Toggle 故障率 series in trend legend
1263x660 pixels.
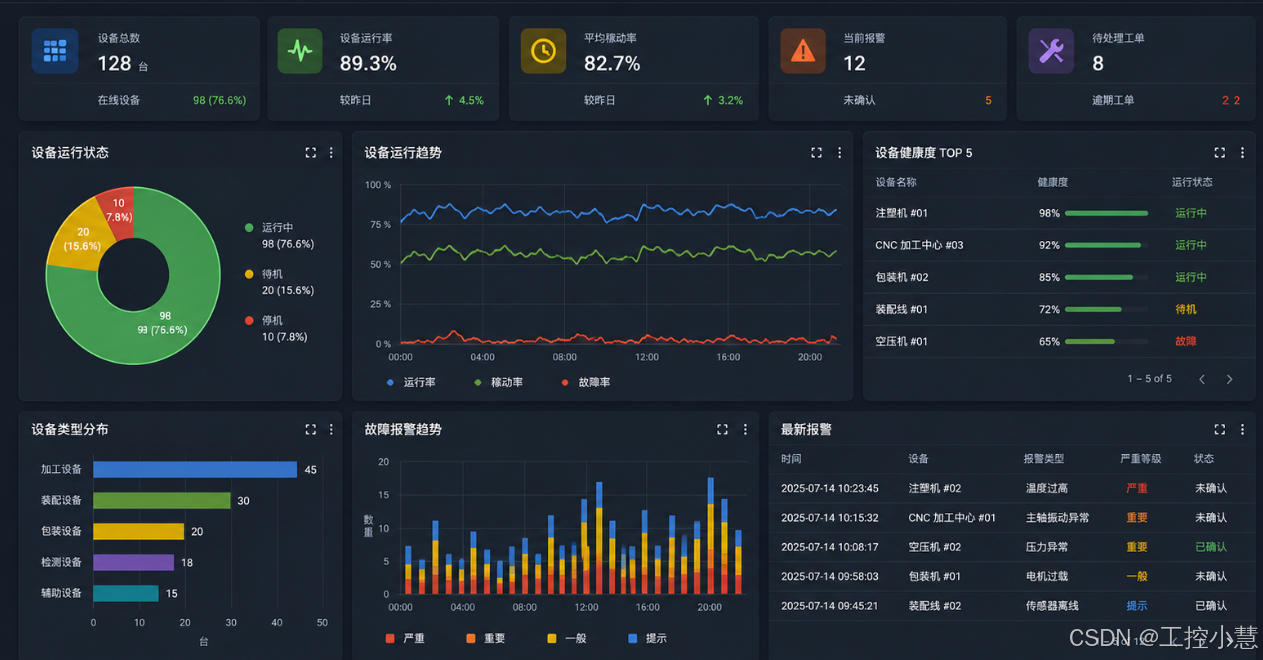(x=586, y=382)
